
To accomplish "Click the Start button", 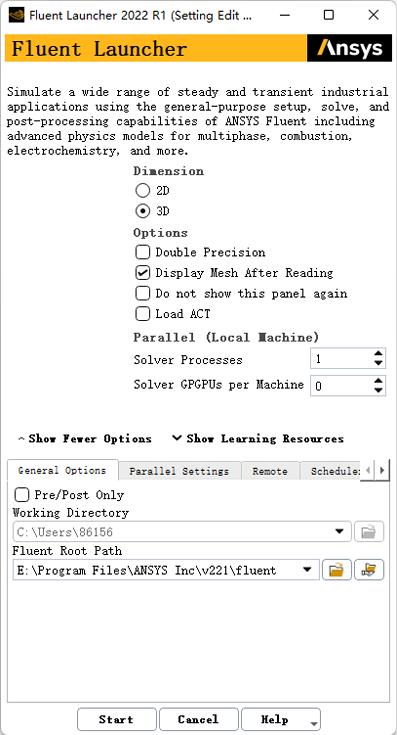I will pyautogui.click(x=116, y=720).
